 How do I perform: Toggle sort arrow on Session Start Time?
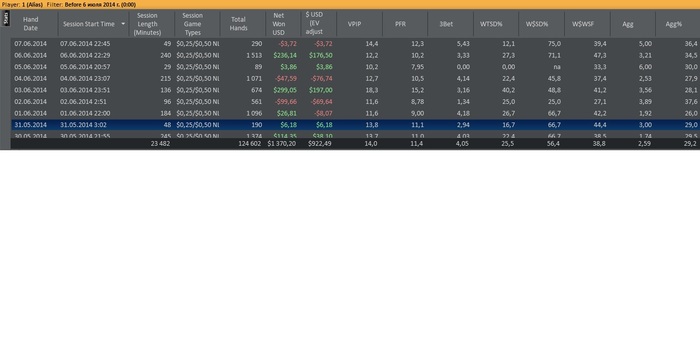[x=123, y=24]
